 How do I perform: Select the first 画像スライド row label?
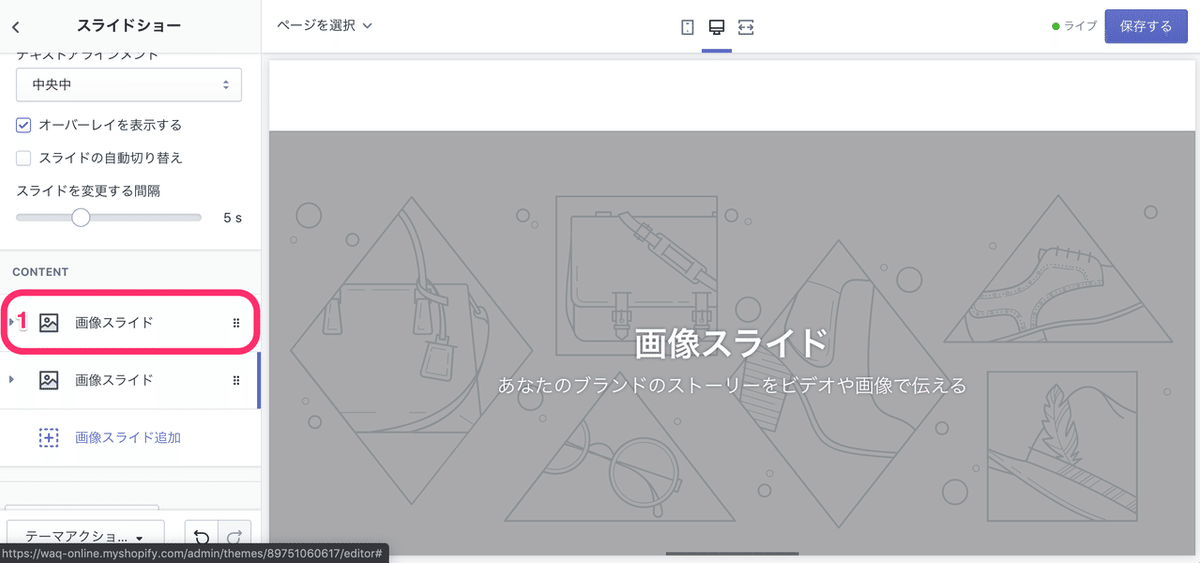114,322
